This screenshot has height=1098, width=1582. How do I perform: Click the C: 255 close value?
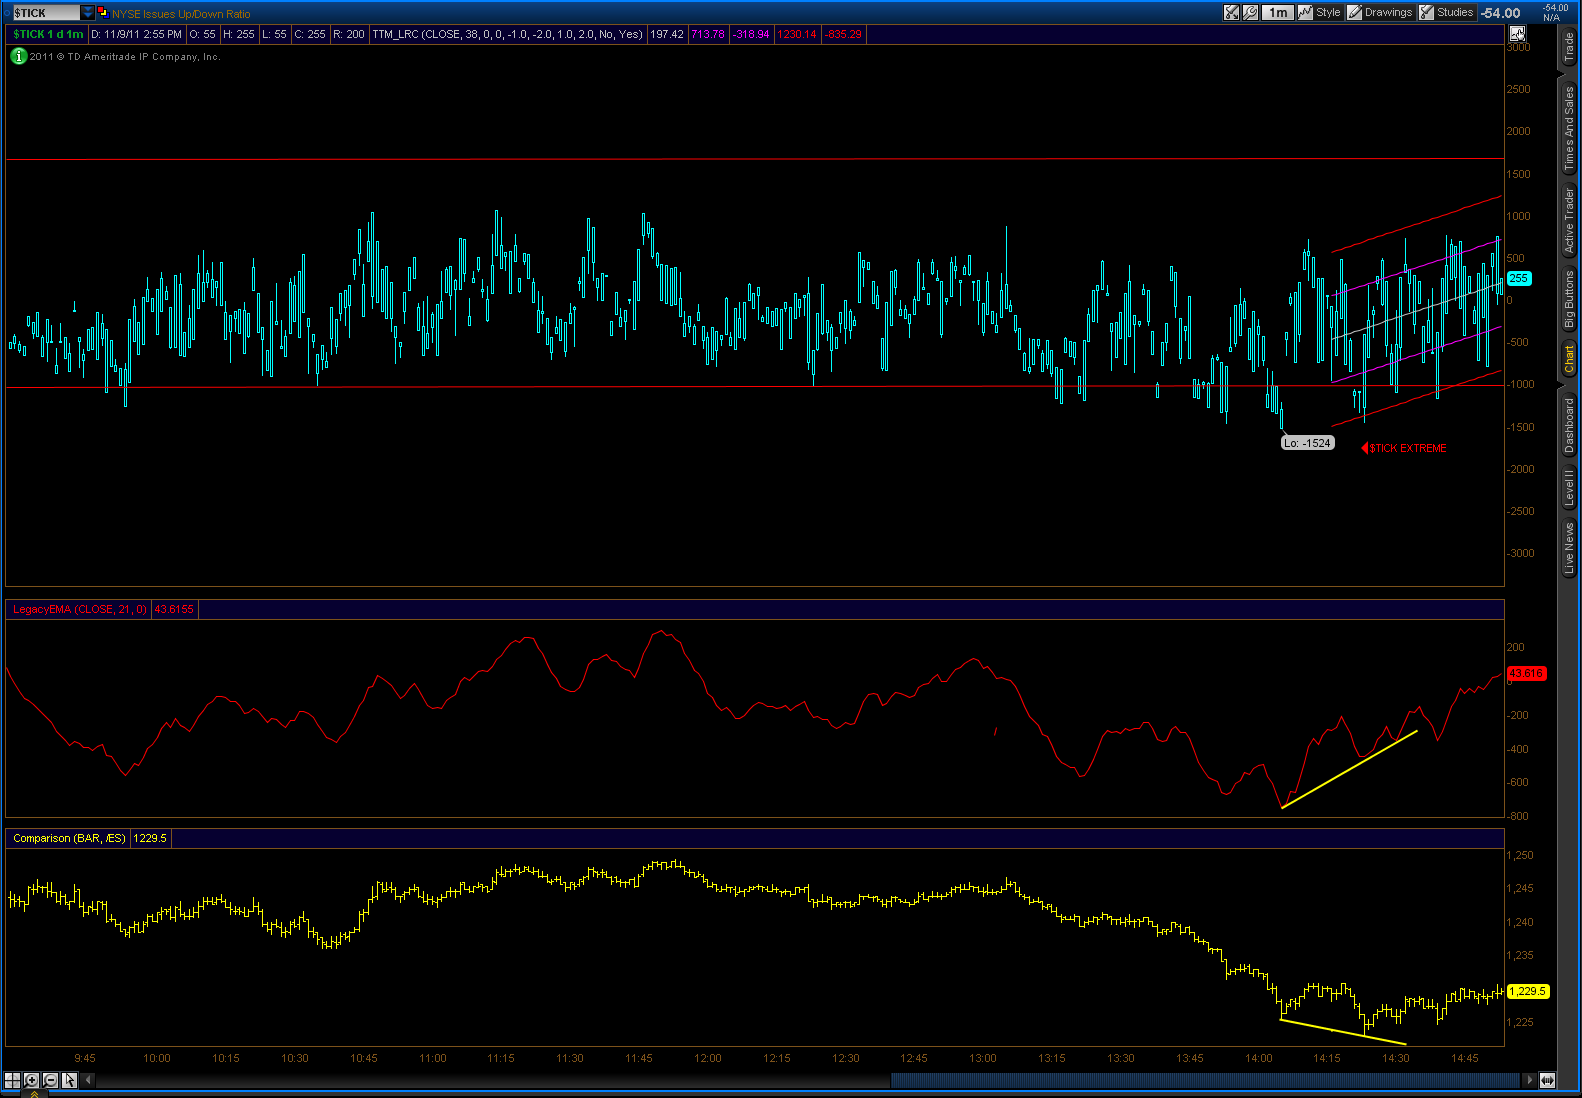(x=310, y=34)
